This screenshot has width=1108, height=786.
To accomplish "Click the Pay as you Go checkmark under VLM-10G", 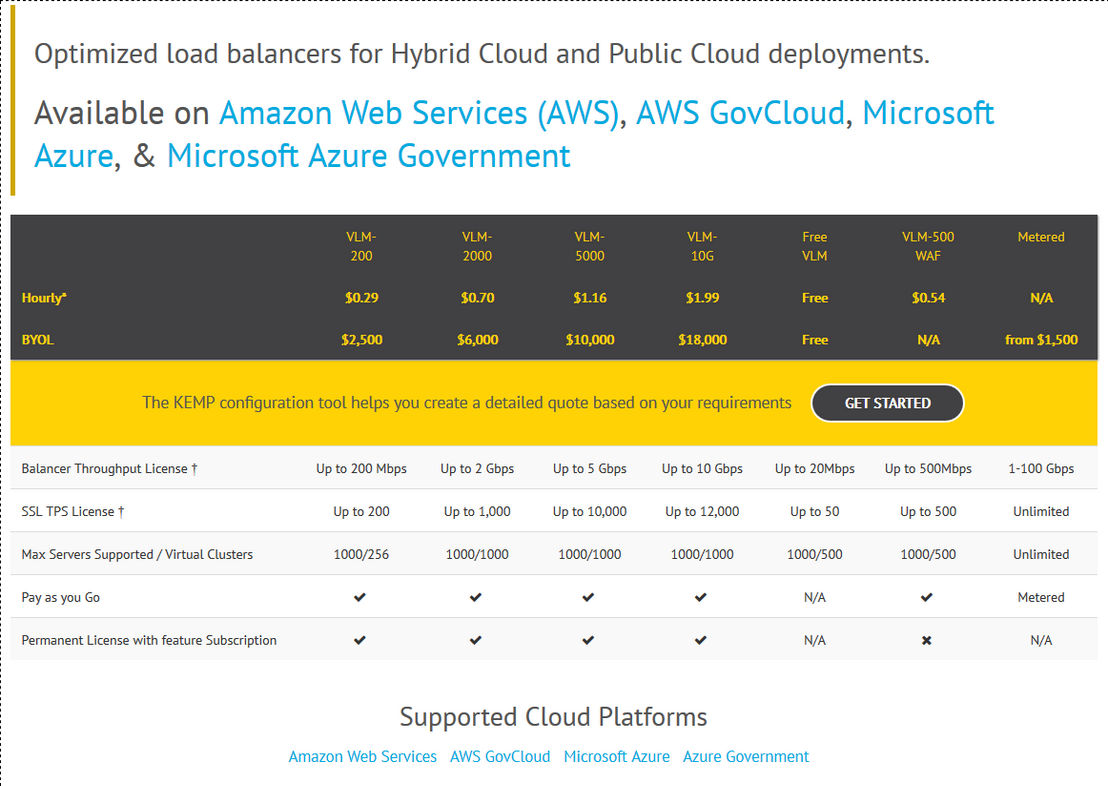I will click(x=701, y=597).
